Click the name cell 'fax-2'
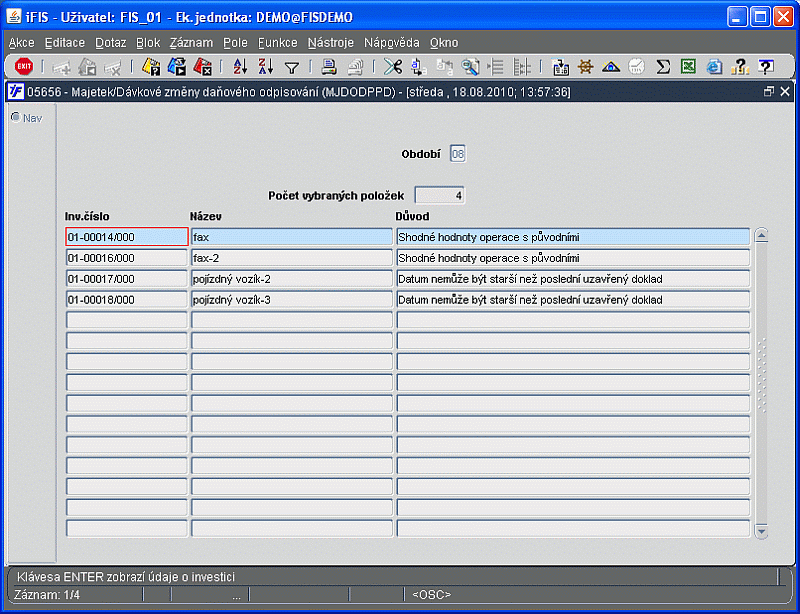 (292, 258)
